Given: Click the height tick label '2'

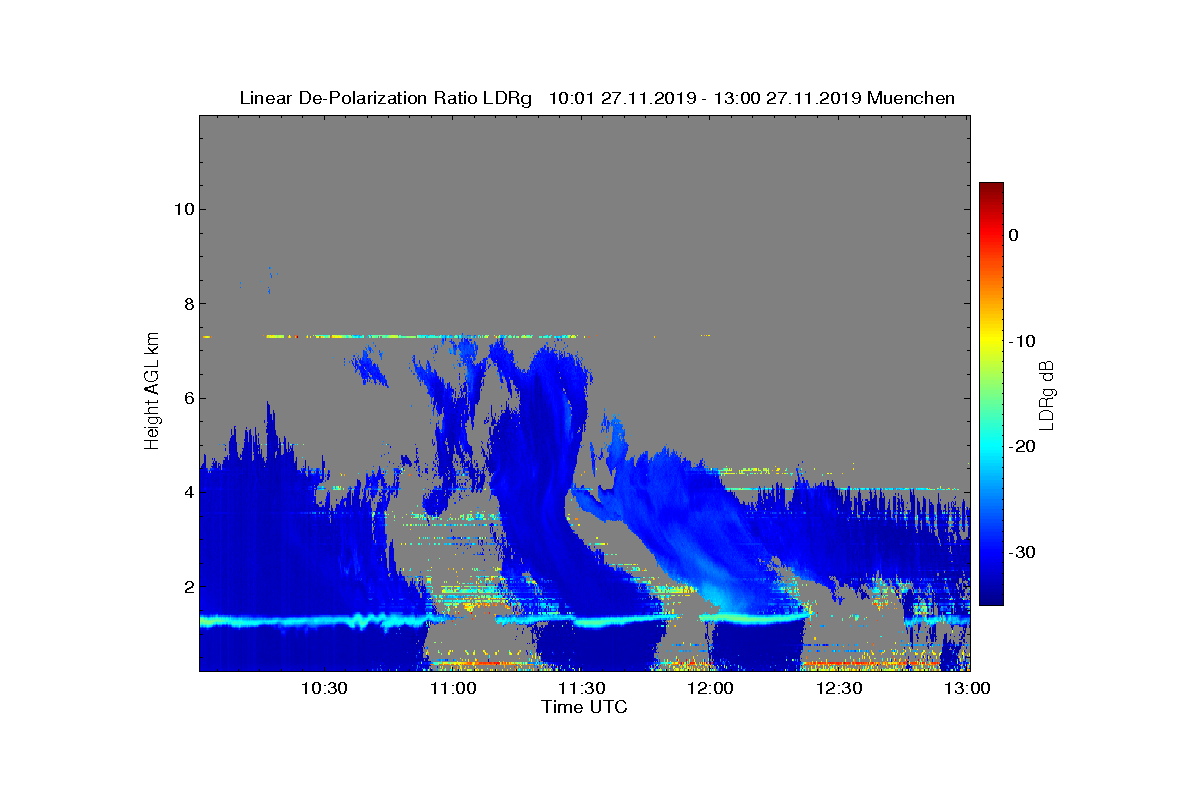Looking at the screenshot, I should pos(188,586).
